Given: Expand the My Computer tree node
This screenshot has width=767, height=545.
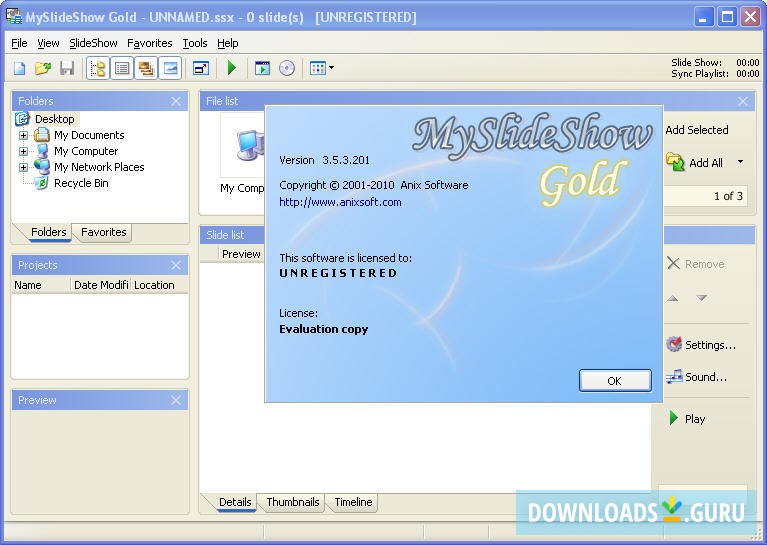Looking at the screenshot, I should pos(23,151).
